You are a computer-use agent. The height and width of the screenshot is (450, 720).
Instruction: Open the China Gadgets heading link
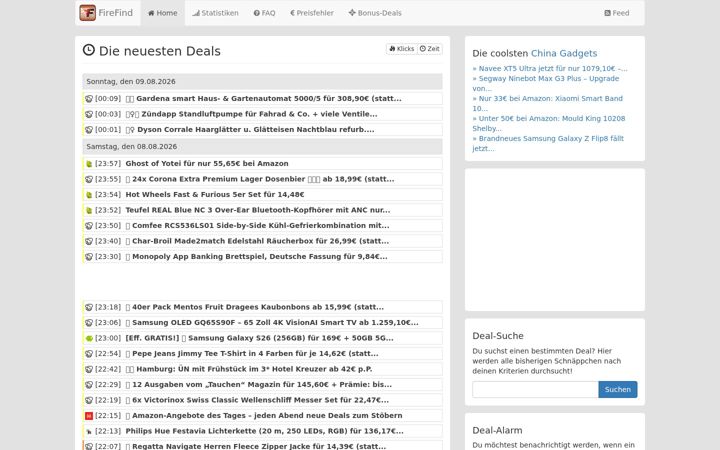(x=564, y=53)
